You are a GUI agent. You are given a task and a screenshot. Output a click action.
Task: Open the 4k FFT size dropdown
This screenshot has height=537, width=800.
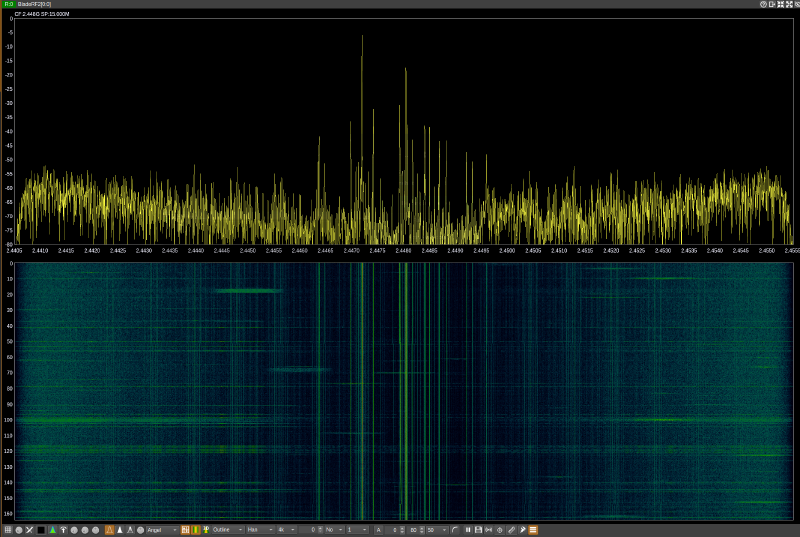click(x=286, y=529)
